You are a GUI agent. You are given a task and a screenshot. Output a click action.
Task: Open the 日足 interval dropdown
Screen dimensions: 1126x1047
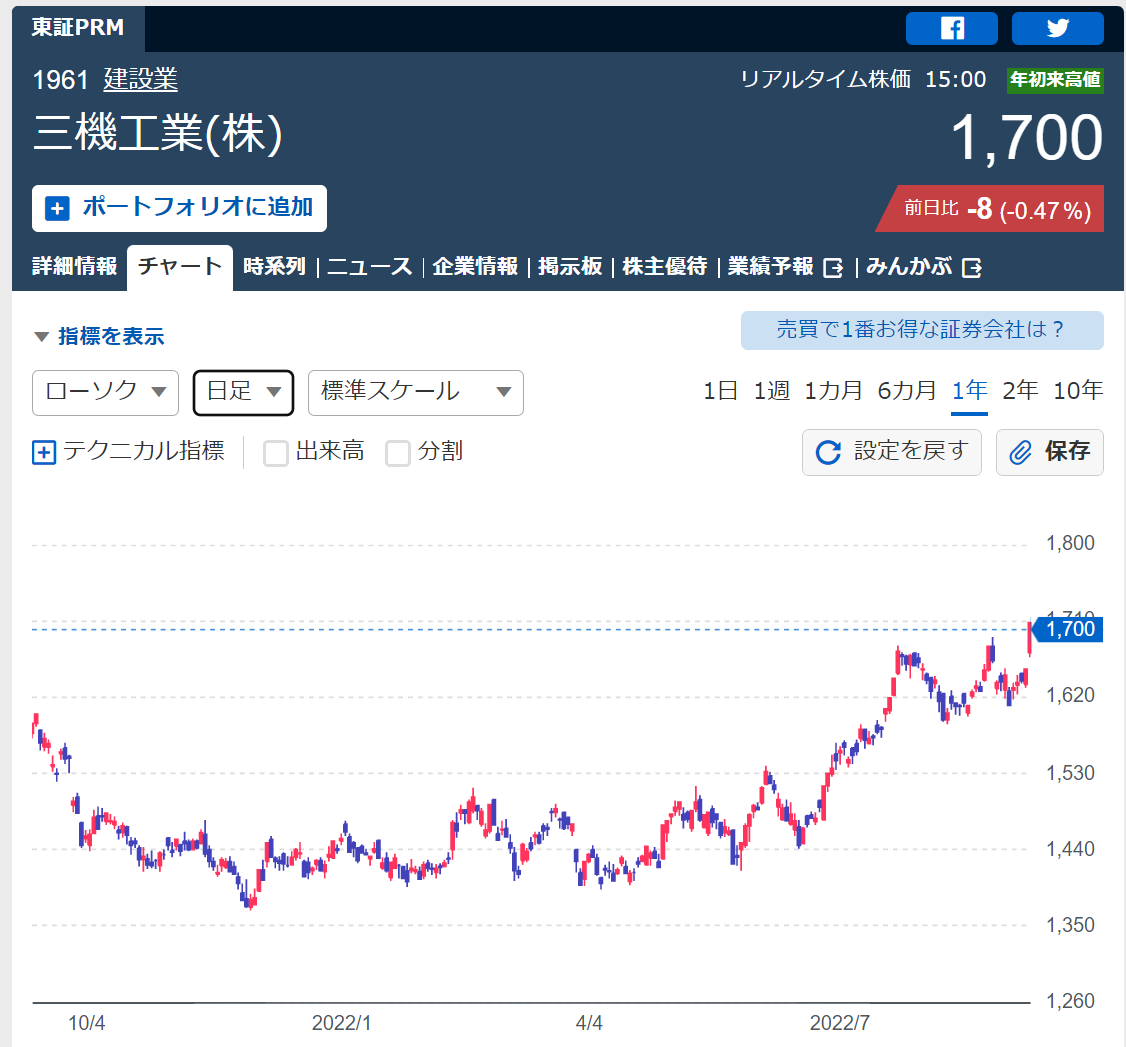click(243, 393)
